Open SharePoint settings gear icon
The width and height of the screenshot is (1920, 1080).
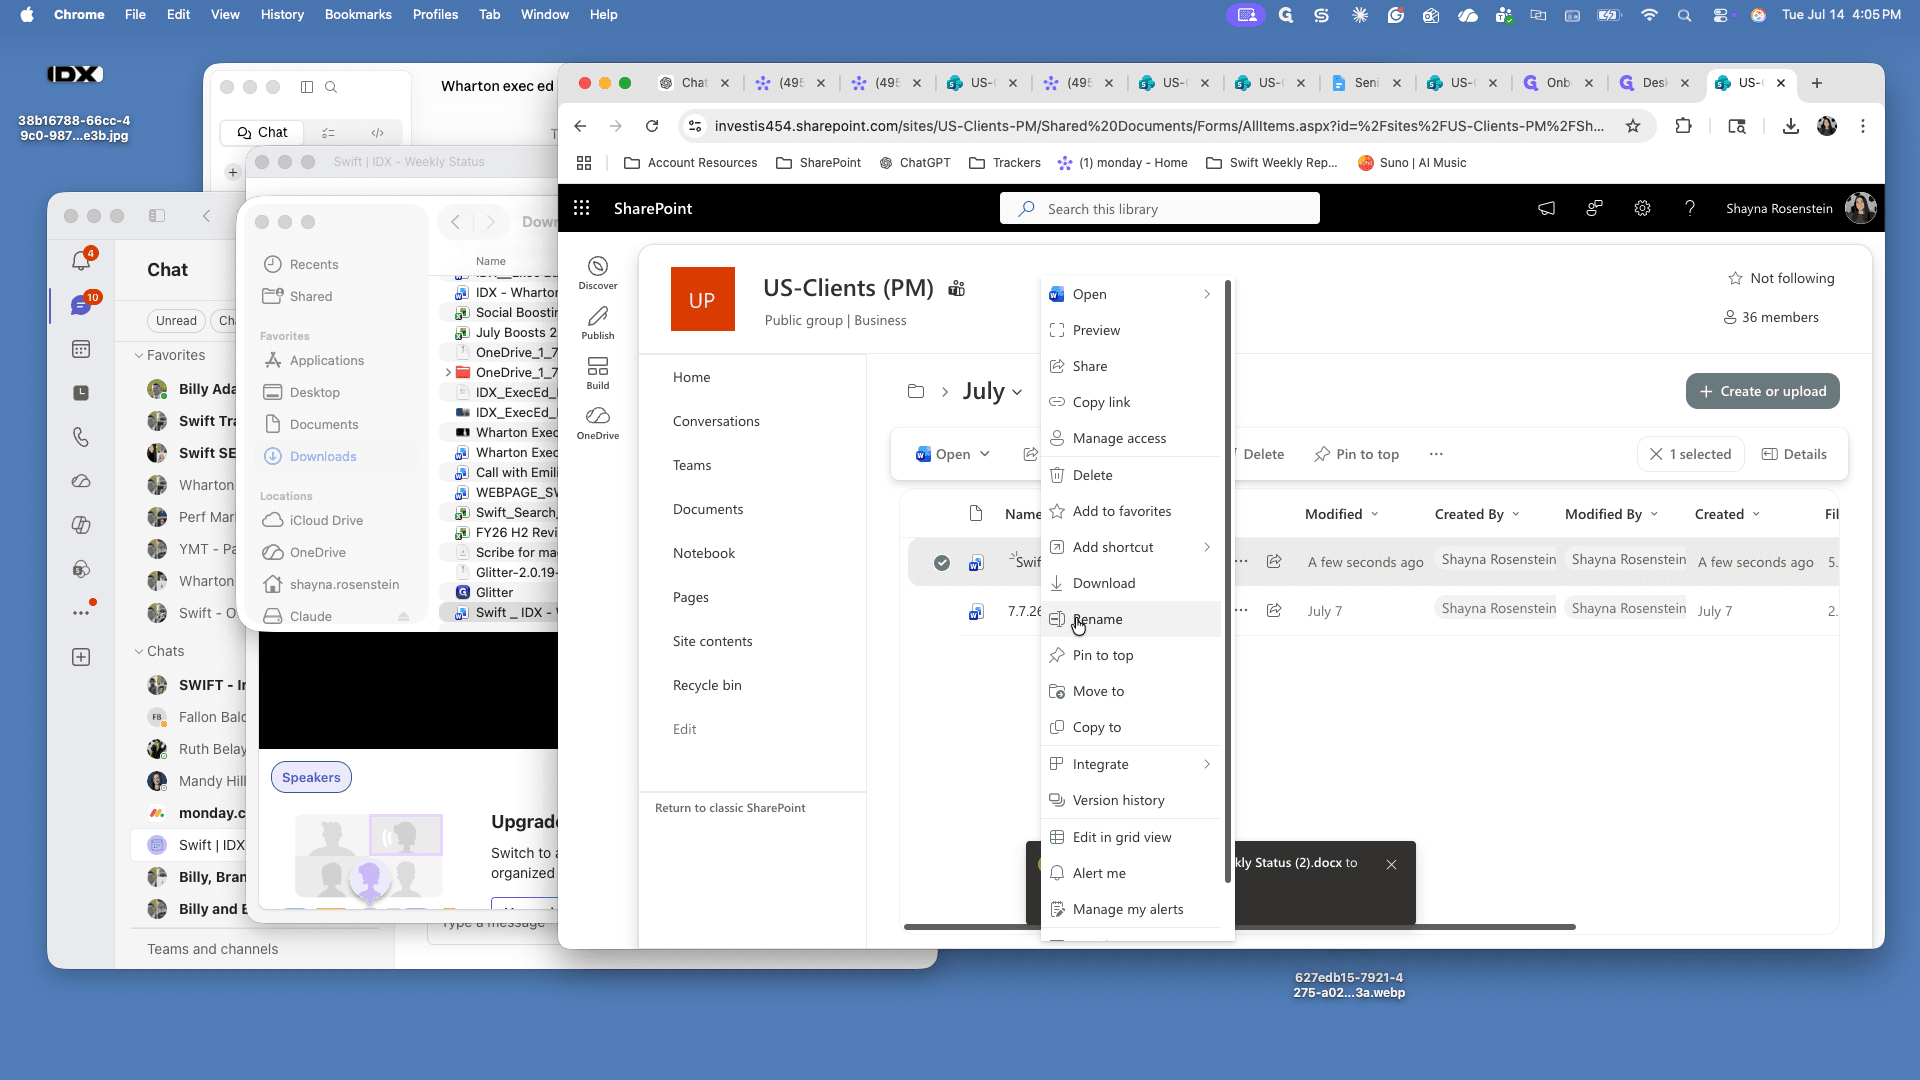point(1642,208)
